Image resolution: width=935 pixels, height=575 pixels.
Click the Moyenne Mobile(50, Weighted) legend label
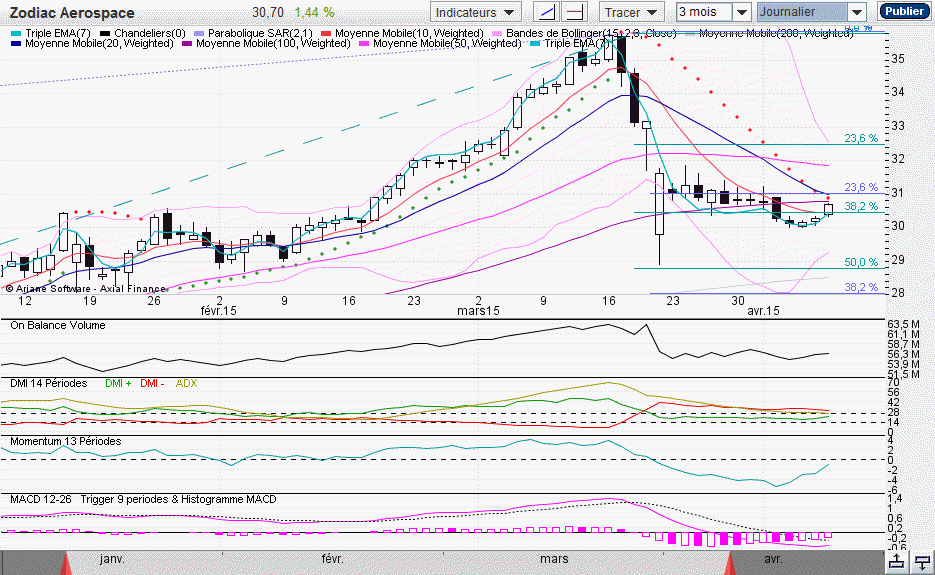click(x=447, y=44)
